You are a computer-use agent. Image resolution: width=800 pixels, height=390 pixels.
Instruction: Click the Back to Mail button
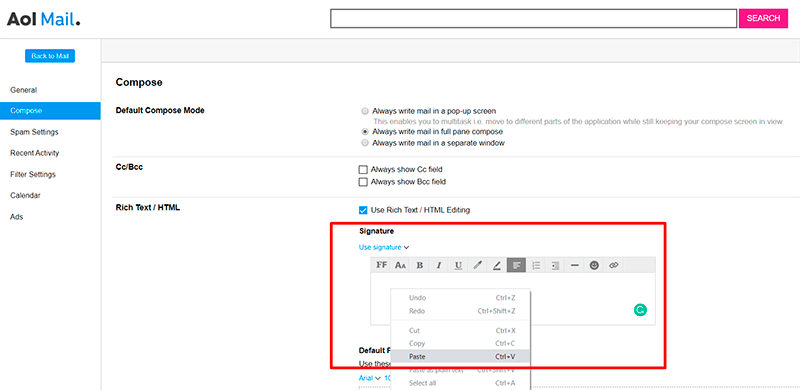pos(50,56)
